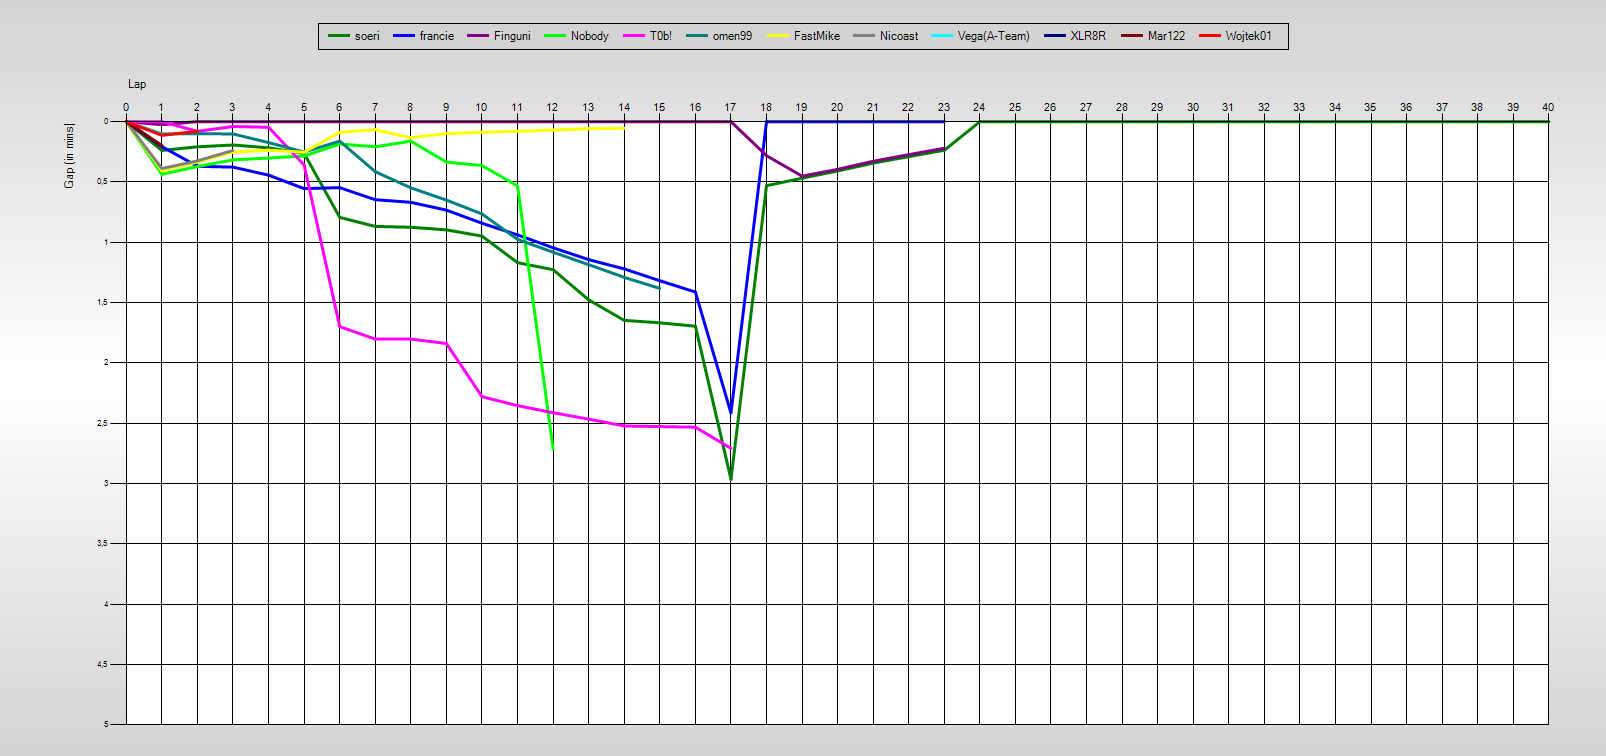Click the XLR8R legend label
The image size is (1606, 756).
pyautogui.click(x=1088, y=36)
